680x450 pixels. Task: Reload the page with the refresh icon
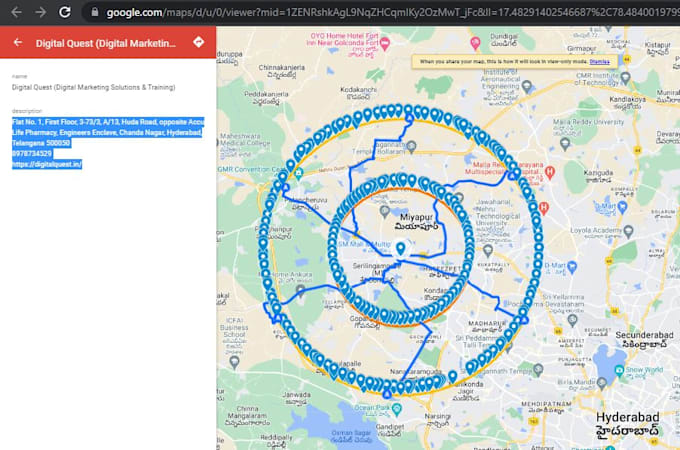pos(65,12)
